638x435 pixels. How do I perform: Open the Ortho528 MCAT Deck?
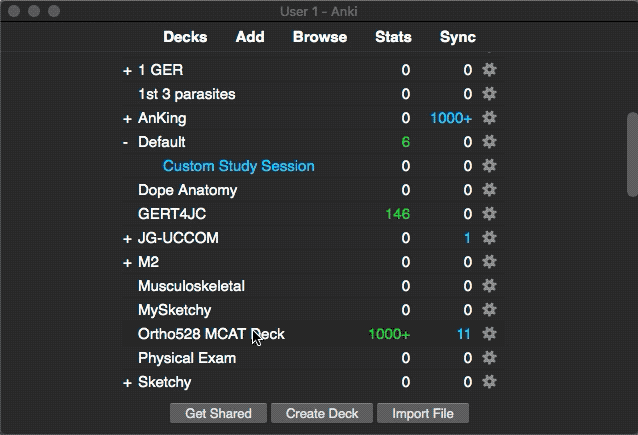211,334
